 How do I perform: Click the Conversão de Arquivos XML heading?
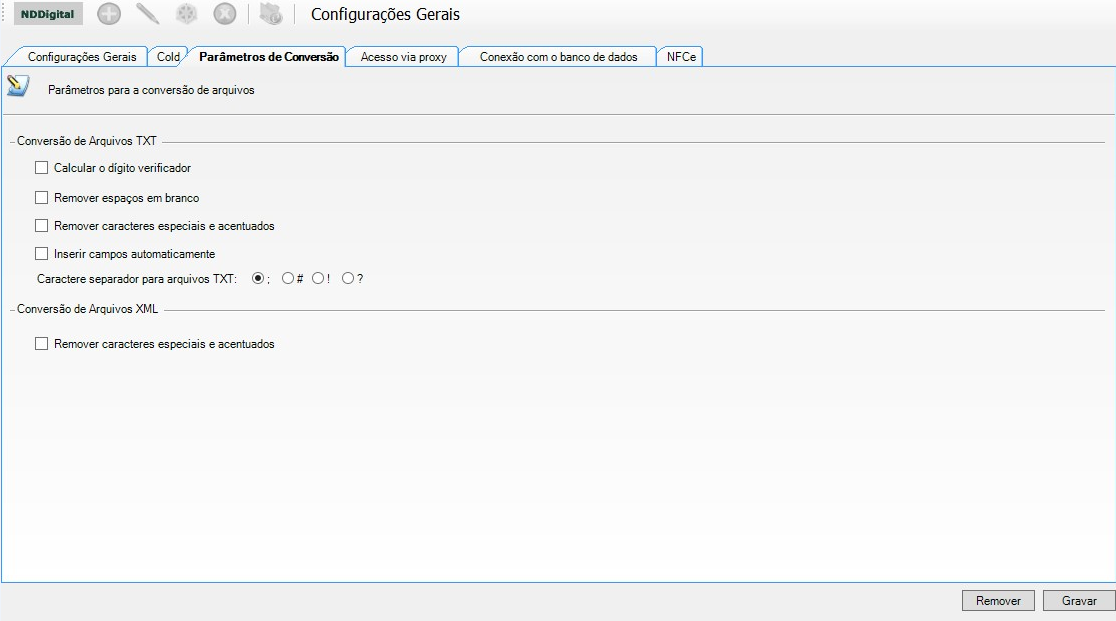(88, 309)
